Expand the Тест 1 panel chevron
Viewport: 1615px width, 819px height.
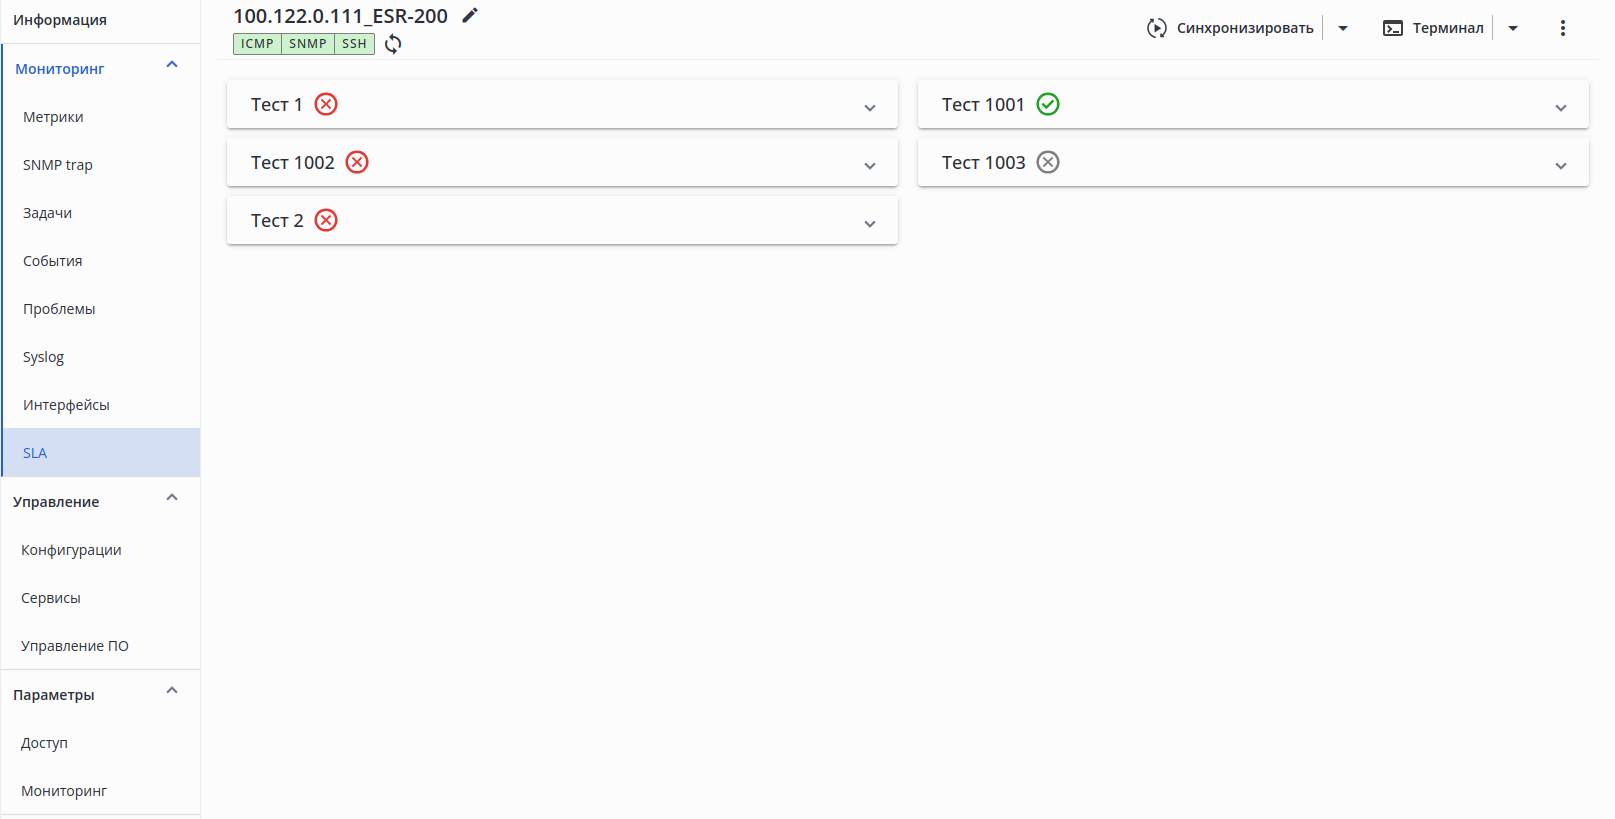click(x=870, y=108)
